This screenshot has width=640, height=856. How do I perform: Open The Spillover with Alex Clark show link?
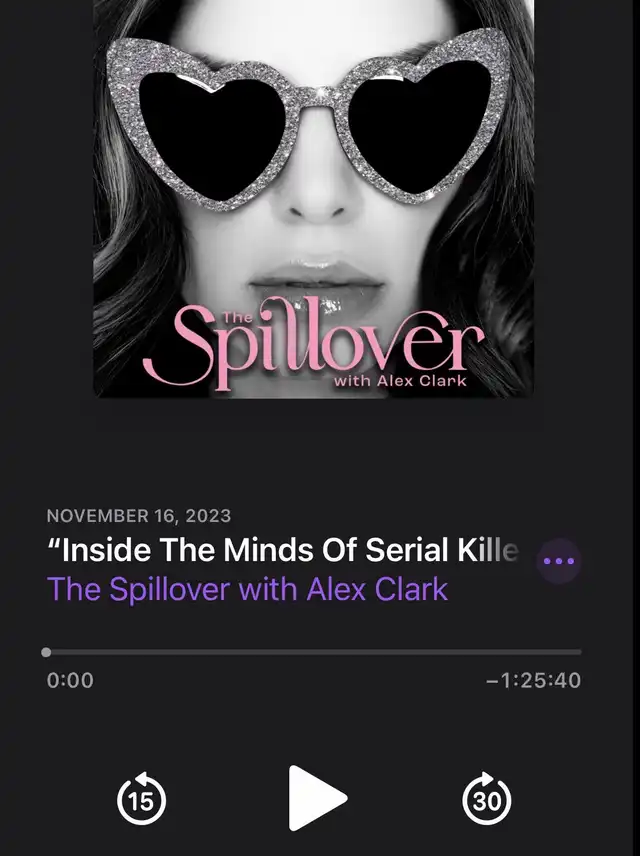pyautogui.click(x=247, y=589)
